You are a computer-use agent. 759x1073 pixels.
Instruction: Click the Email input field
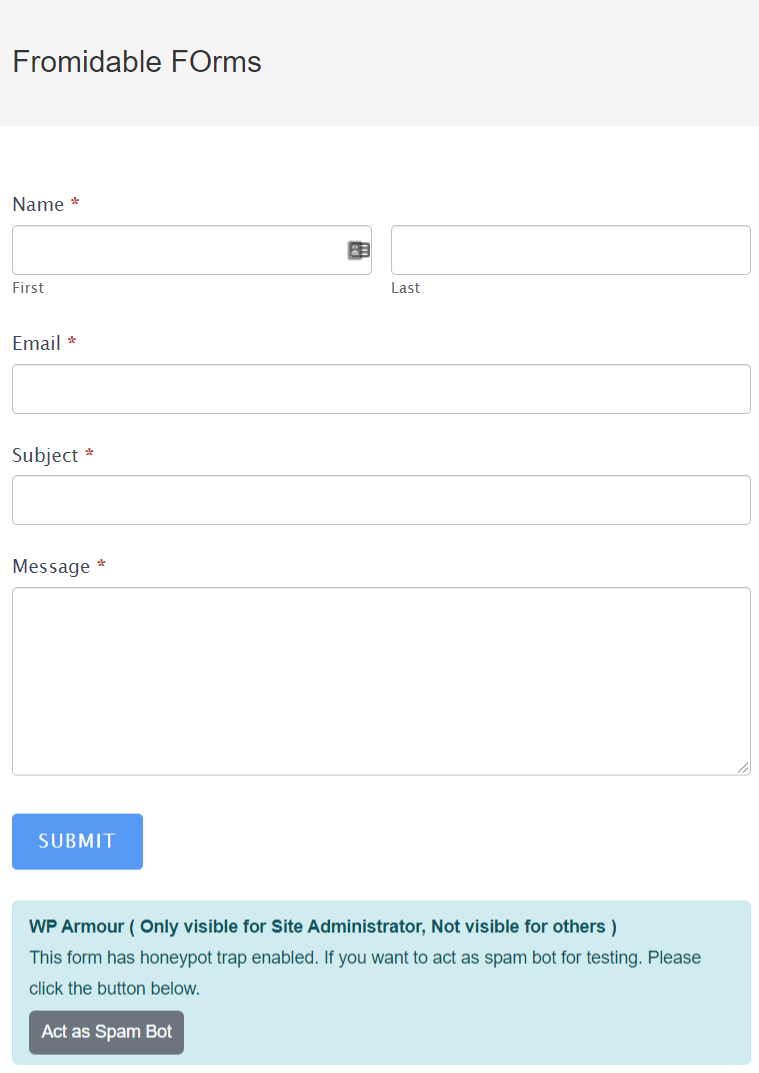pyautogui.click(x=380, y=389)
